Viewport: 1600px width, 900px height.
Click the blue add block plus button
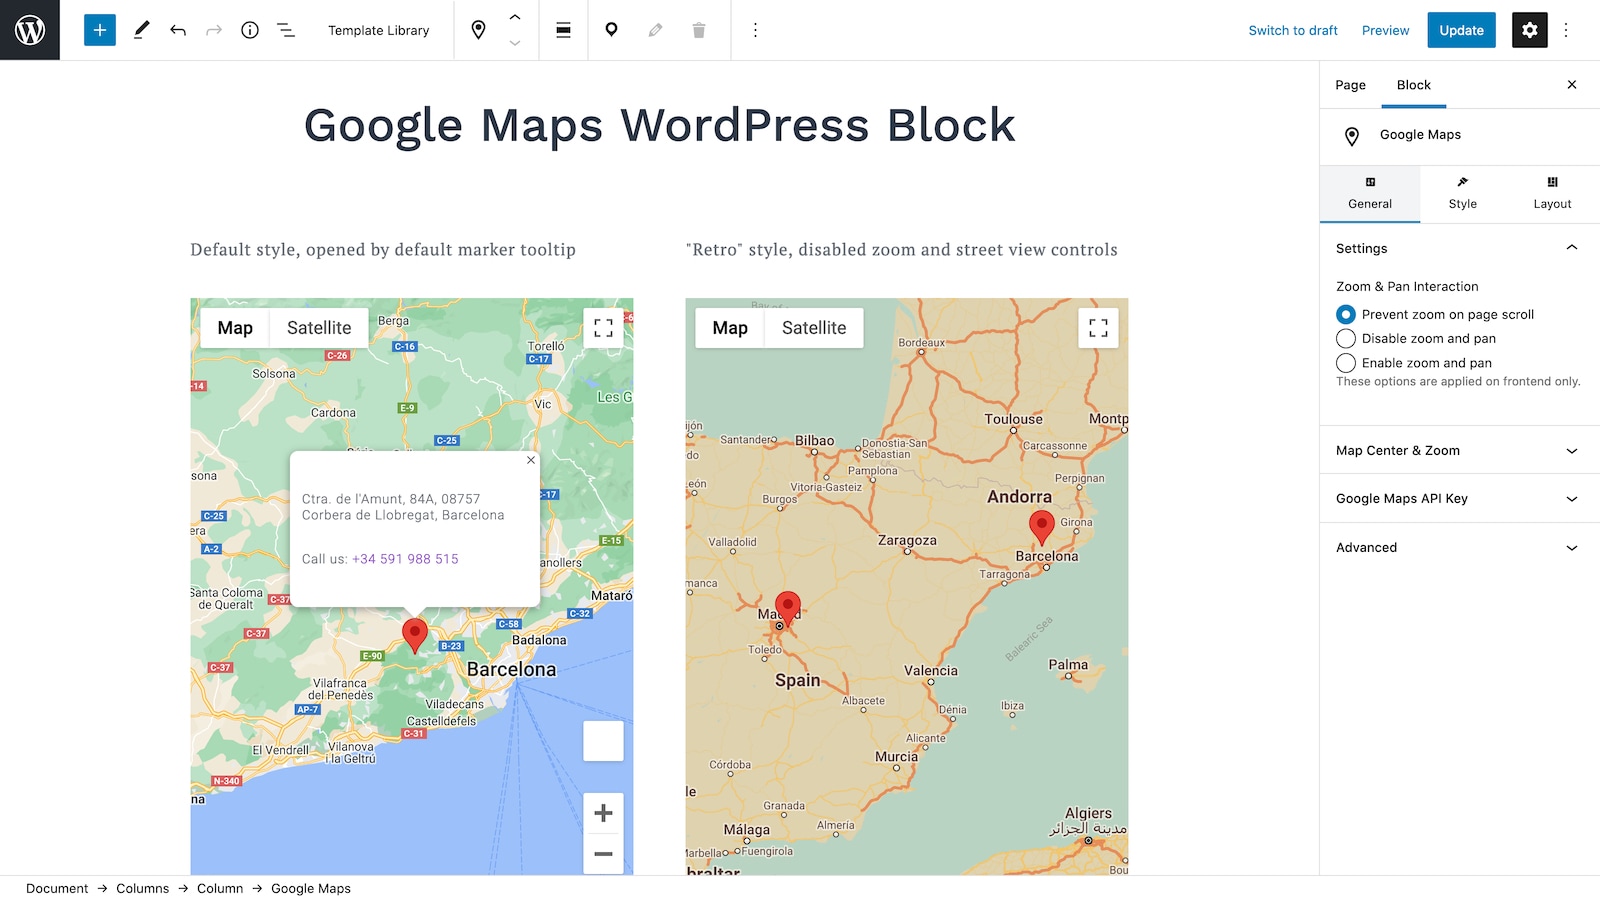click(100, 30)
